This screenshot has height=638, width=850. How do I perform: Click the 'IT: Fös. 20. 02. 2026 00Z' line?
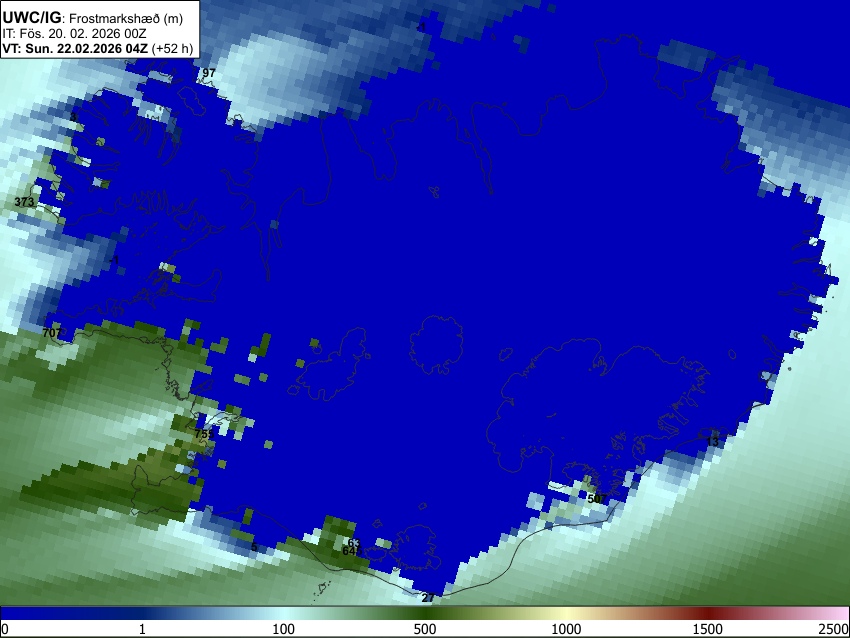pos(74,34)
